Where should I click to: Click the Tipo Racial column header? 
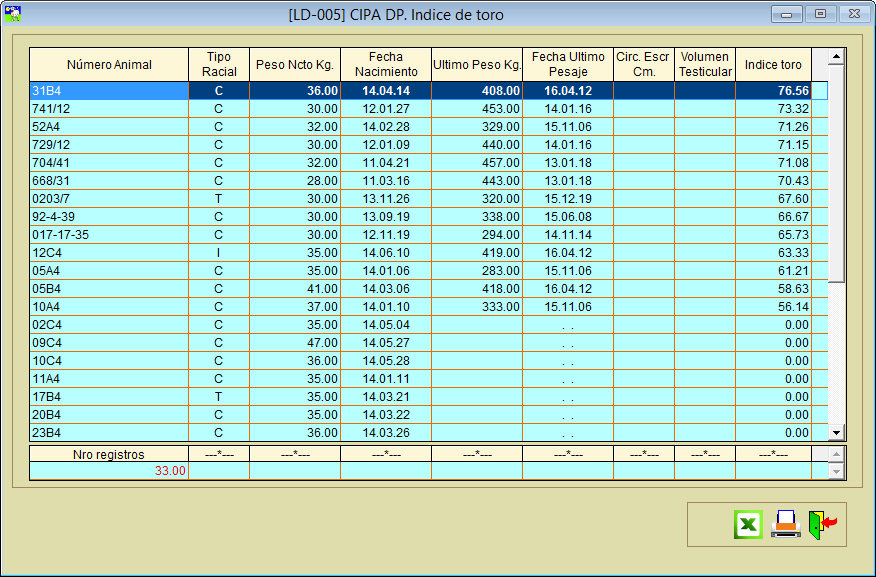click(218, 65)
